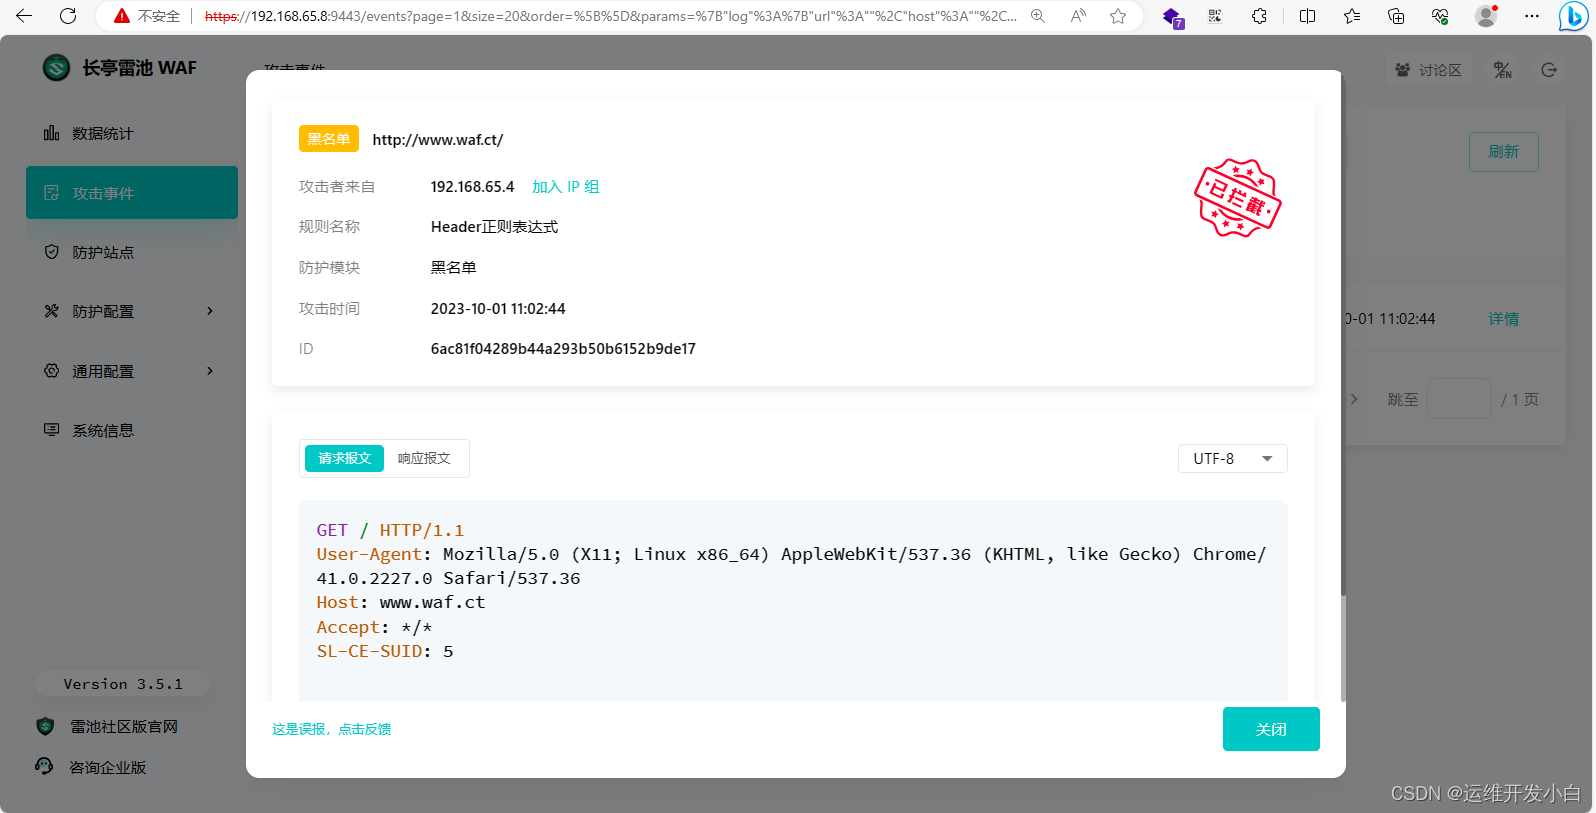1596x813 pixels.
Task: Click the browser back arrow
Action: click(24, 16)
